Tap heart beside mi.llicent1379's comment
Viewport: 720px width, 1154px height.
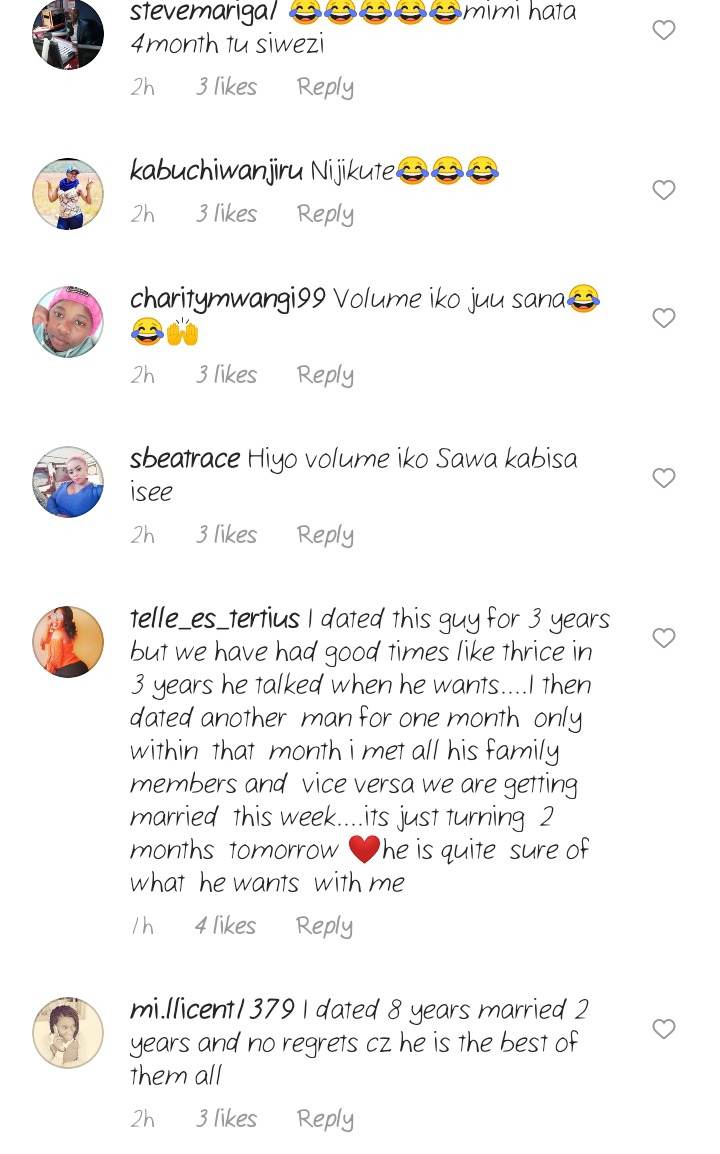tap(663, 1029)
